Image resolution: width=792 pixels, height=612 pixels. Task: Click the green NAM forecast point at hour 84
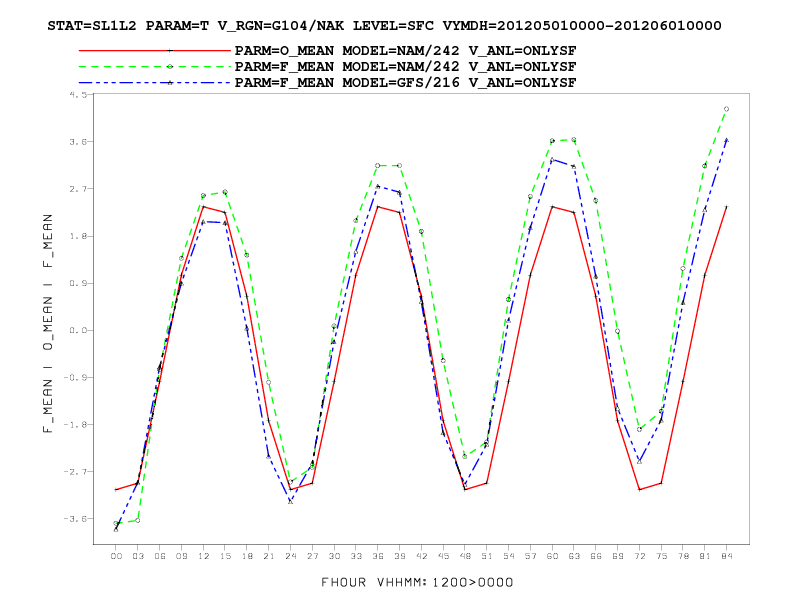pyautogui.click(x=726, y=109)
